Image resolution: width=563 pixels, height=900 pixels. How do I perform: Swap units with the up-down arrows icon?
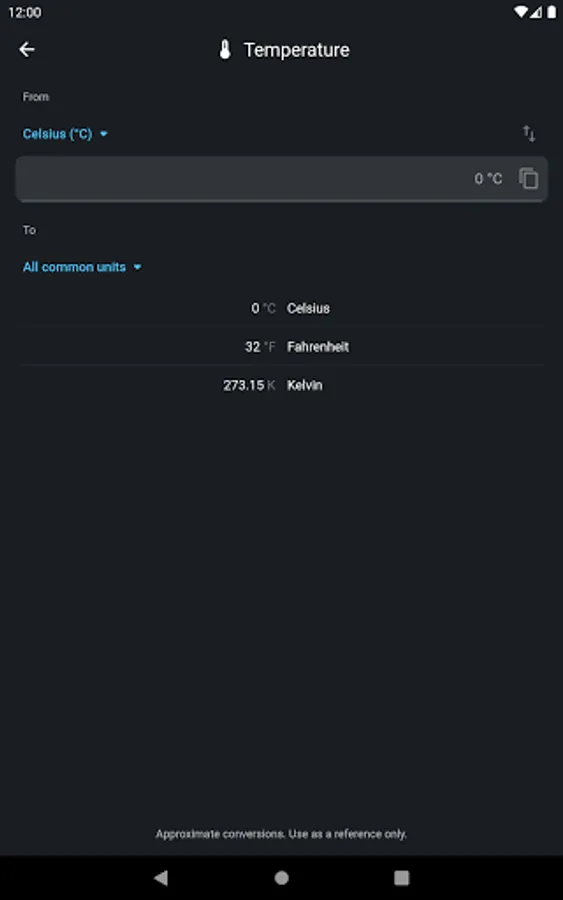[529, 134]
